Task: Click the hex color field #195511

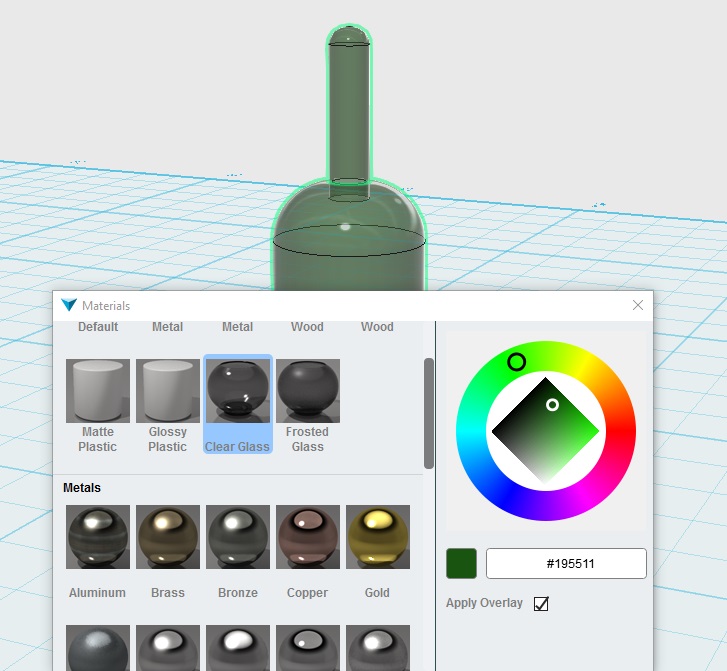Action: tap(566, 563)
